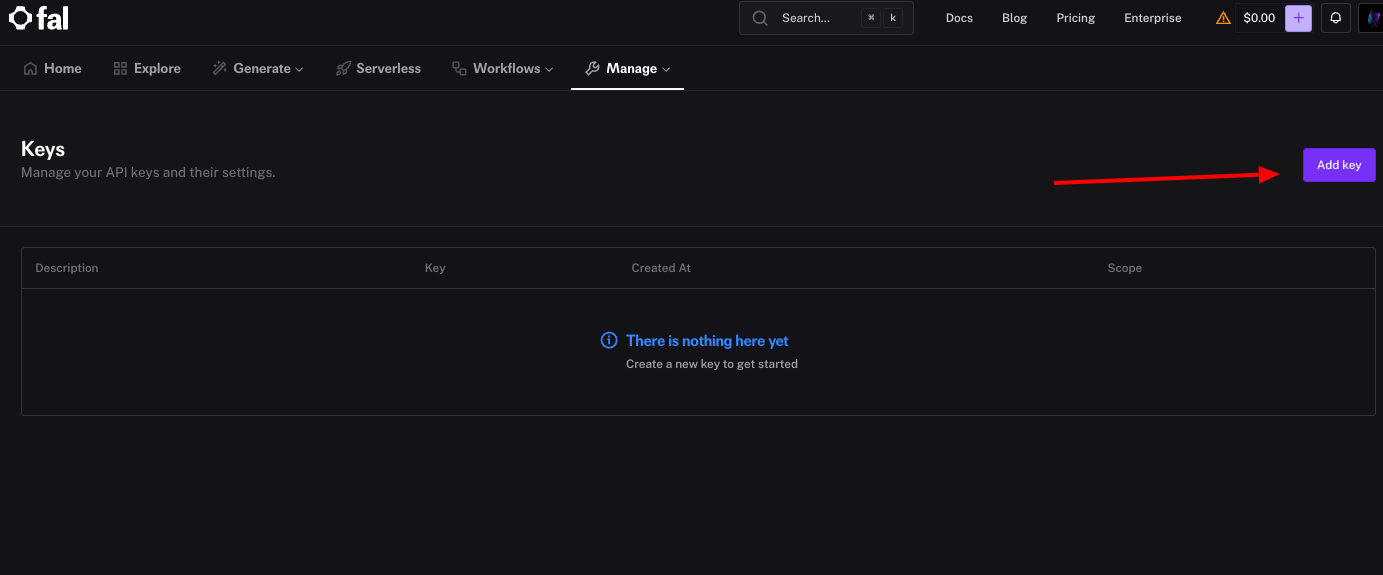1383x575 pixels.
Task: Click the Add key button
Action: [x=1338, y=165]
